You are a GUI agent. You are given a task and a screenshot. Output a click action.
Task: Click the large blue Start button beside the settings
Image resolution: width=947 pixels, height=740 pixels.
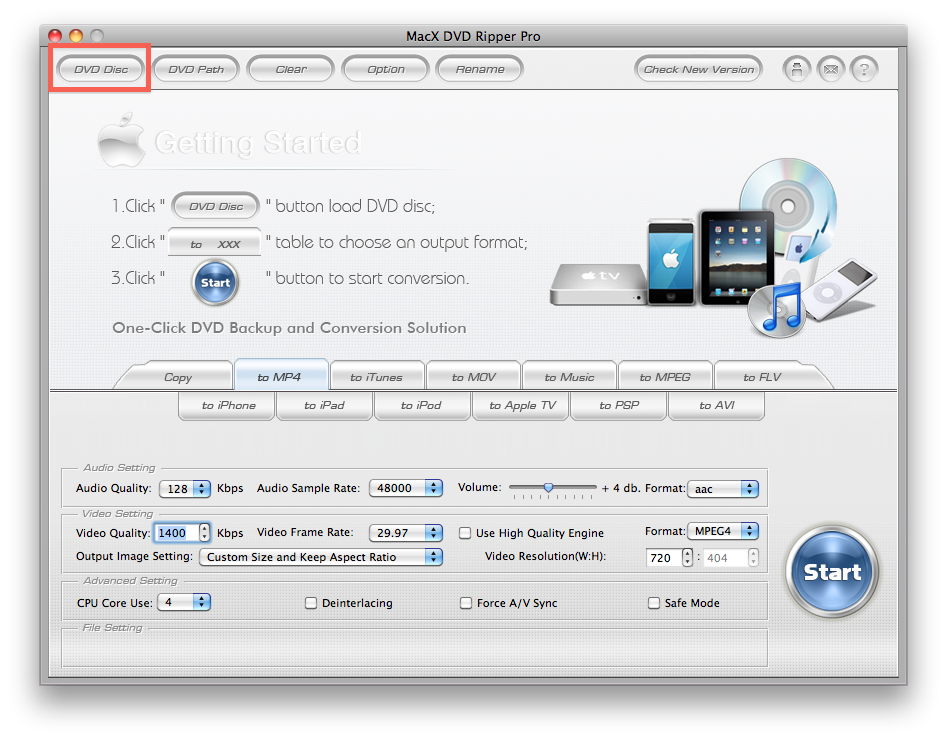(x=832, y=571)
